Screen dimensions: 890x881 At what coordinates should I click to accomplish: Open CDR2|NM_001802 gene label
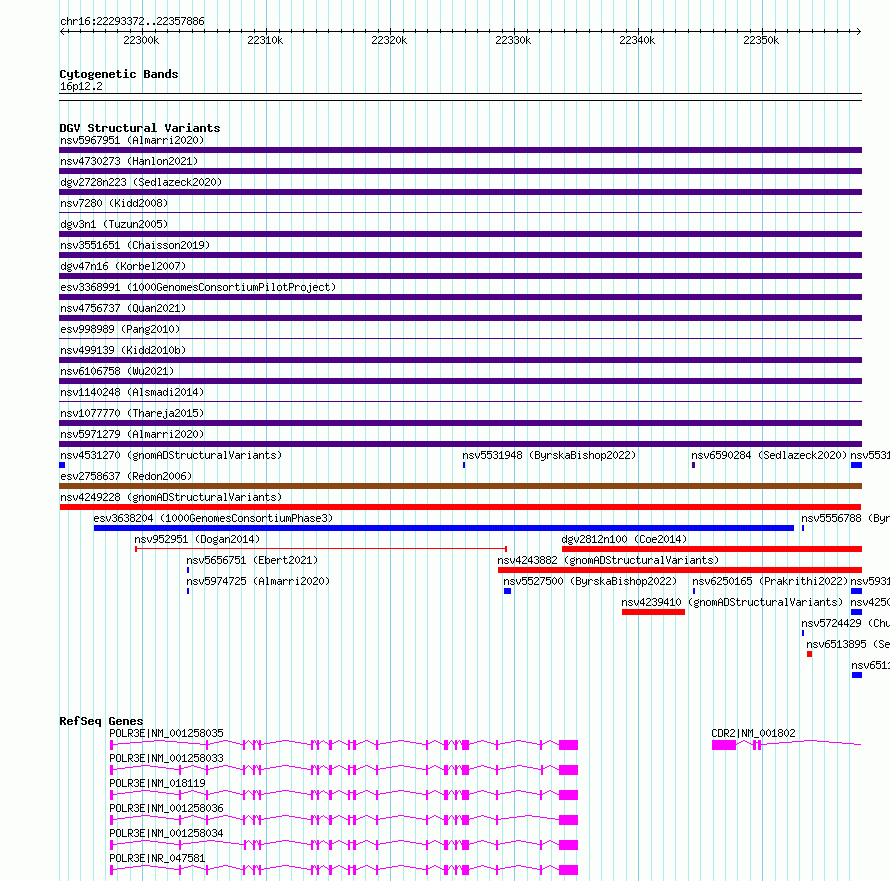pyautogui.click(x=753, y=733)
